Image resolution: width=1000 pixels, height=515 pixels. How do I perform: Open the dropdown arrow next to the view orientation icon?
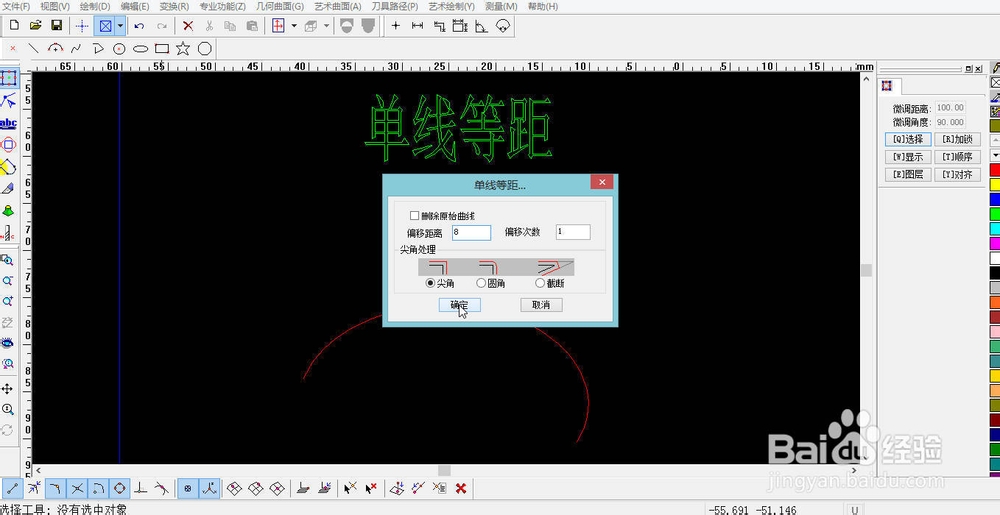(294, 26)
